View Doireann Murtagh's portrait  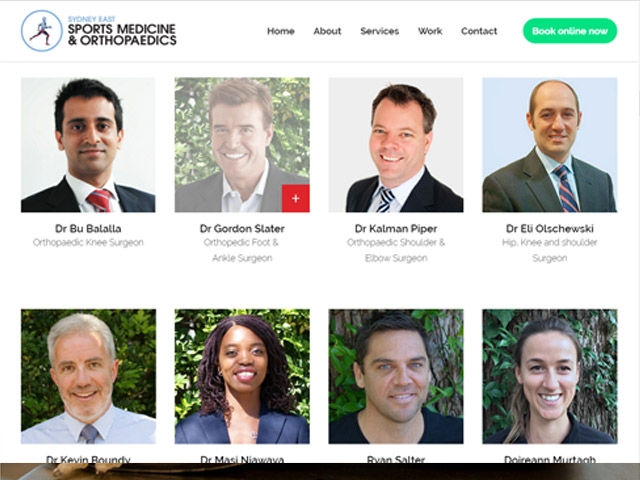[x=550, y=376]
